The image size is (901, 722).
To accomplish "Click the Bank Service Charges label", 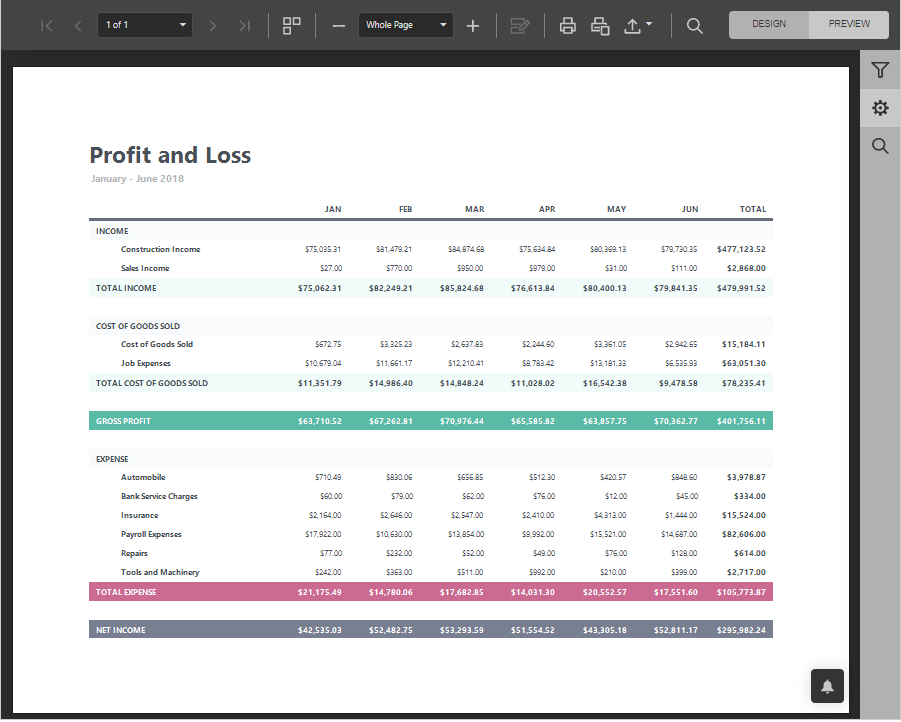I will point(159,497).
